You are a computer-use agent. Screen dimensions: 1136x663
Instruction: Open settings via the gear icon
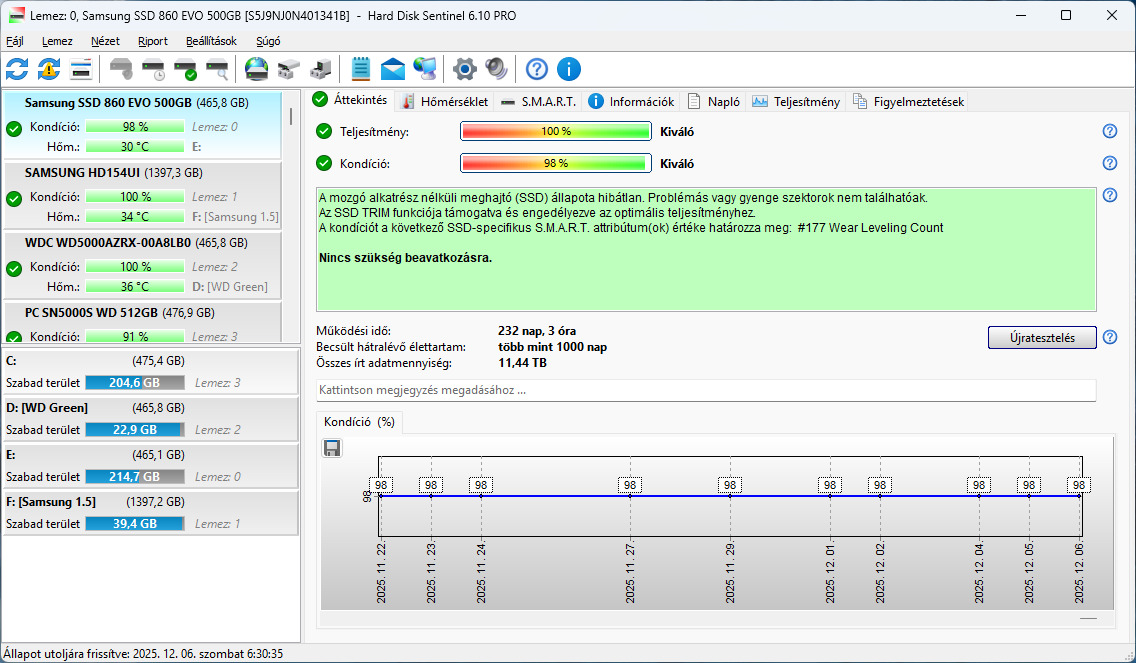click(464, 69)
